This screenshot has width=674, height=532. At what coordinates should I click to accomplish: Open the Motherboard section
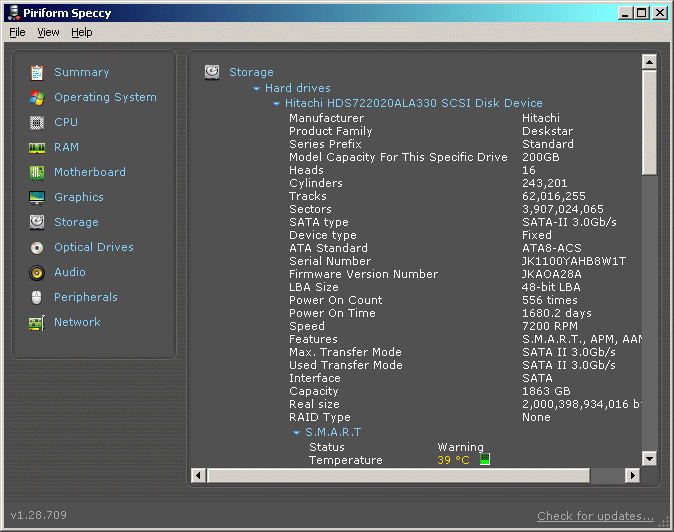tap(90, 172)
